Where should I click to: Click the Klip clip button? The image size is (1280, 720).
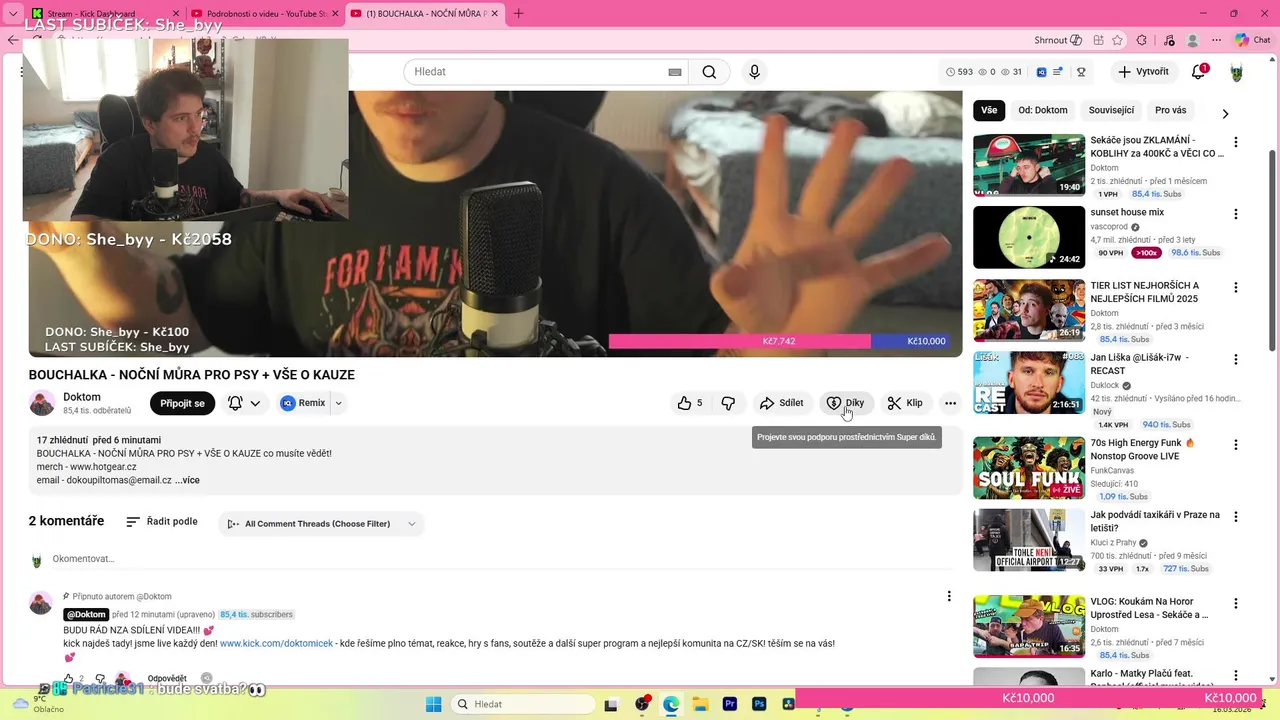tap(905, 403)
